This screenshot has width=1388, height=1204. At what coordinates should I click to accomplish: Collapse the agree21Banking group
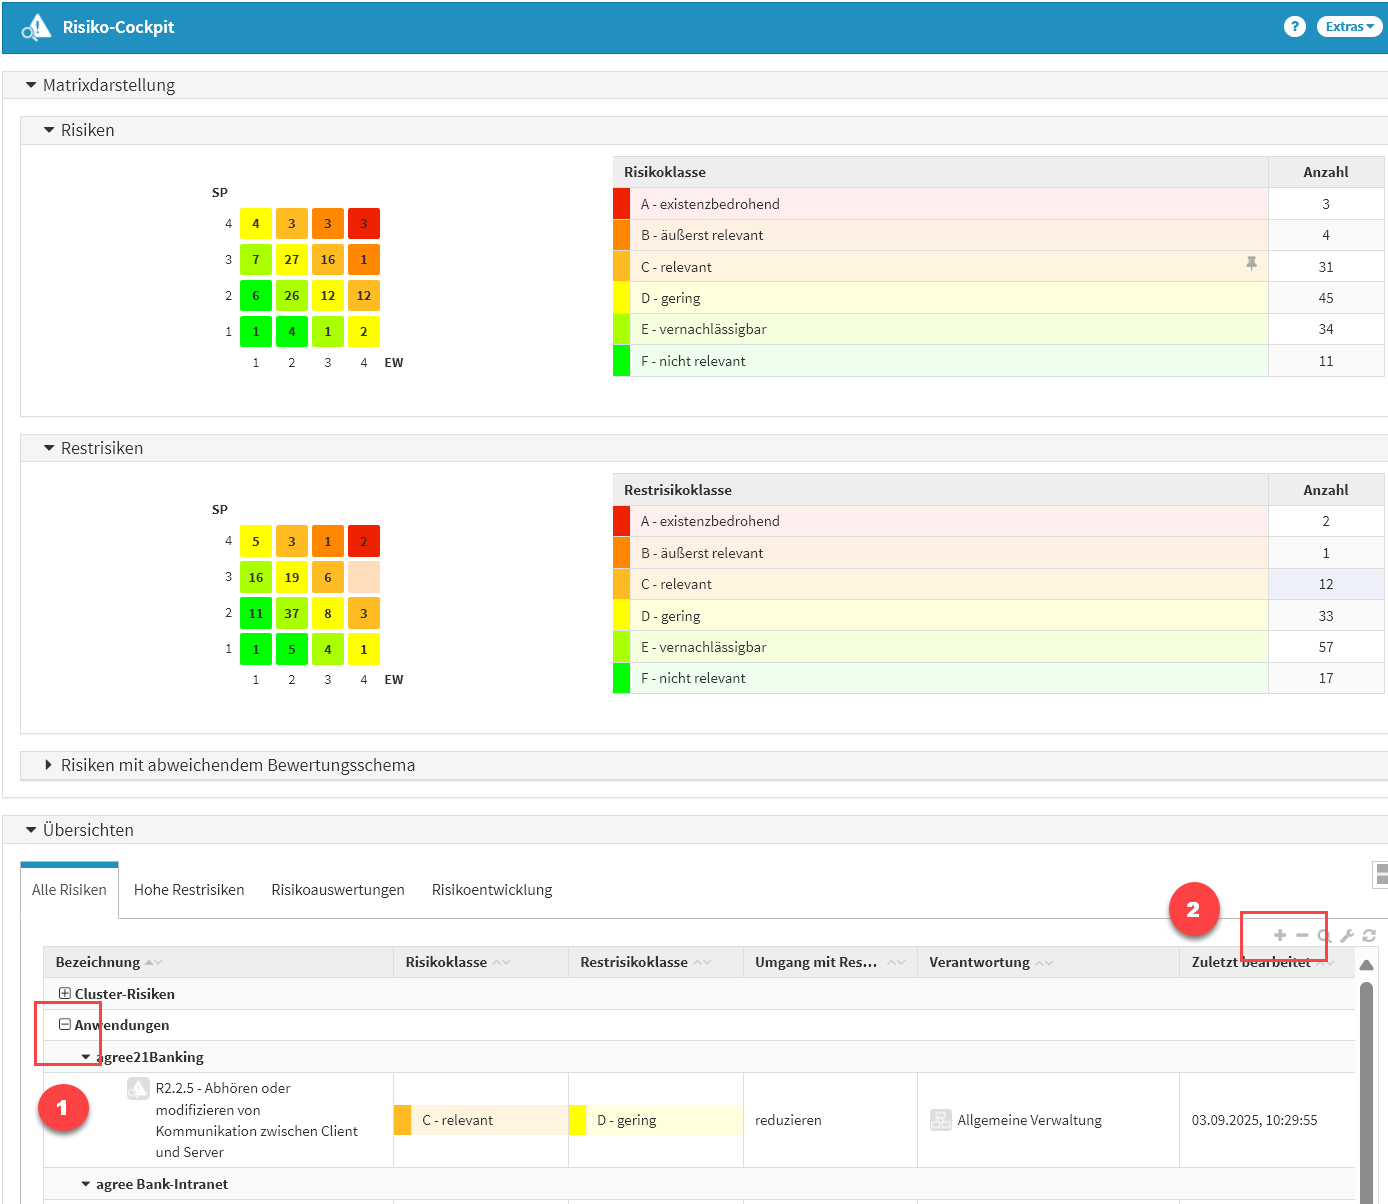point(86,1057)
